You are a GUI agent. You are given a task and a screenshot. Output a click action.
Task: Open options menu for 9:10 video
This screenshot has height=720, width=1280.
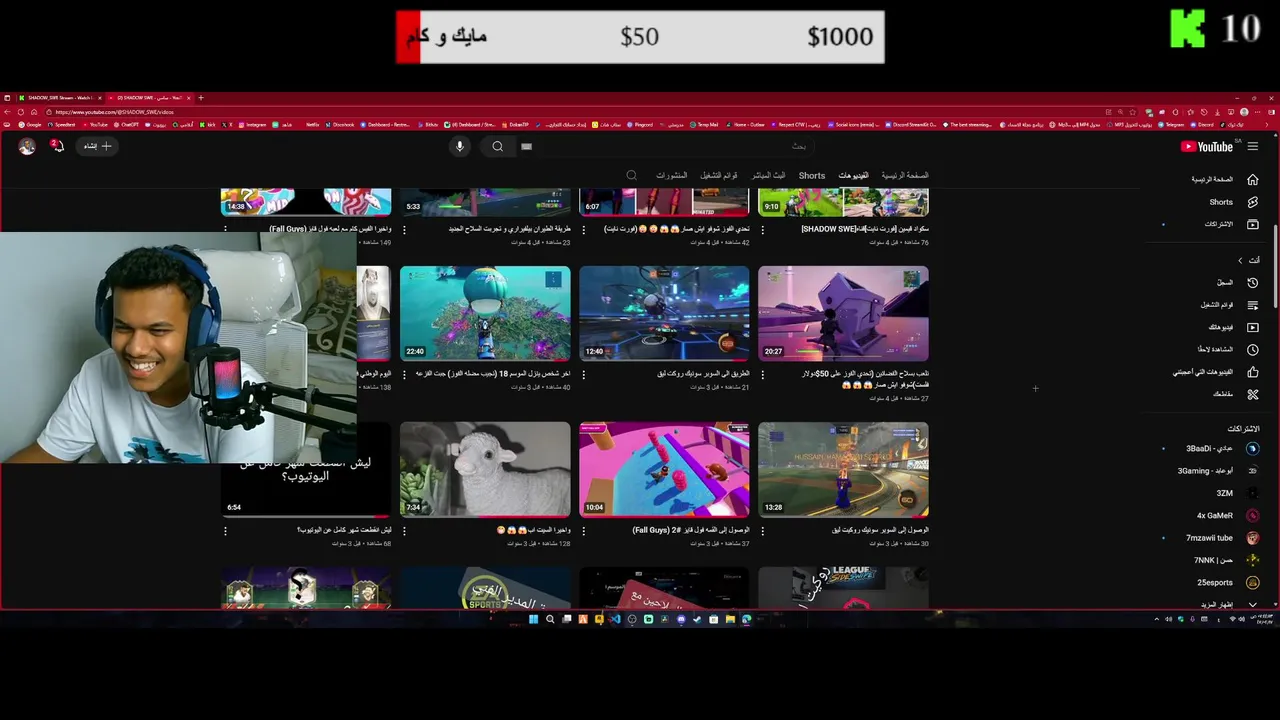coord(763,230)
